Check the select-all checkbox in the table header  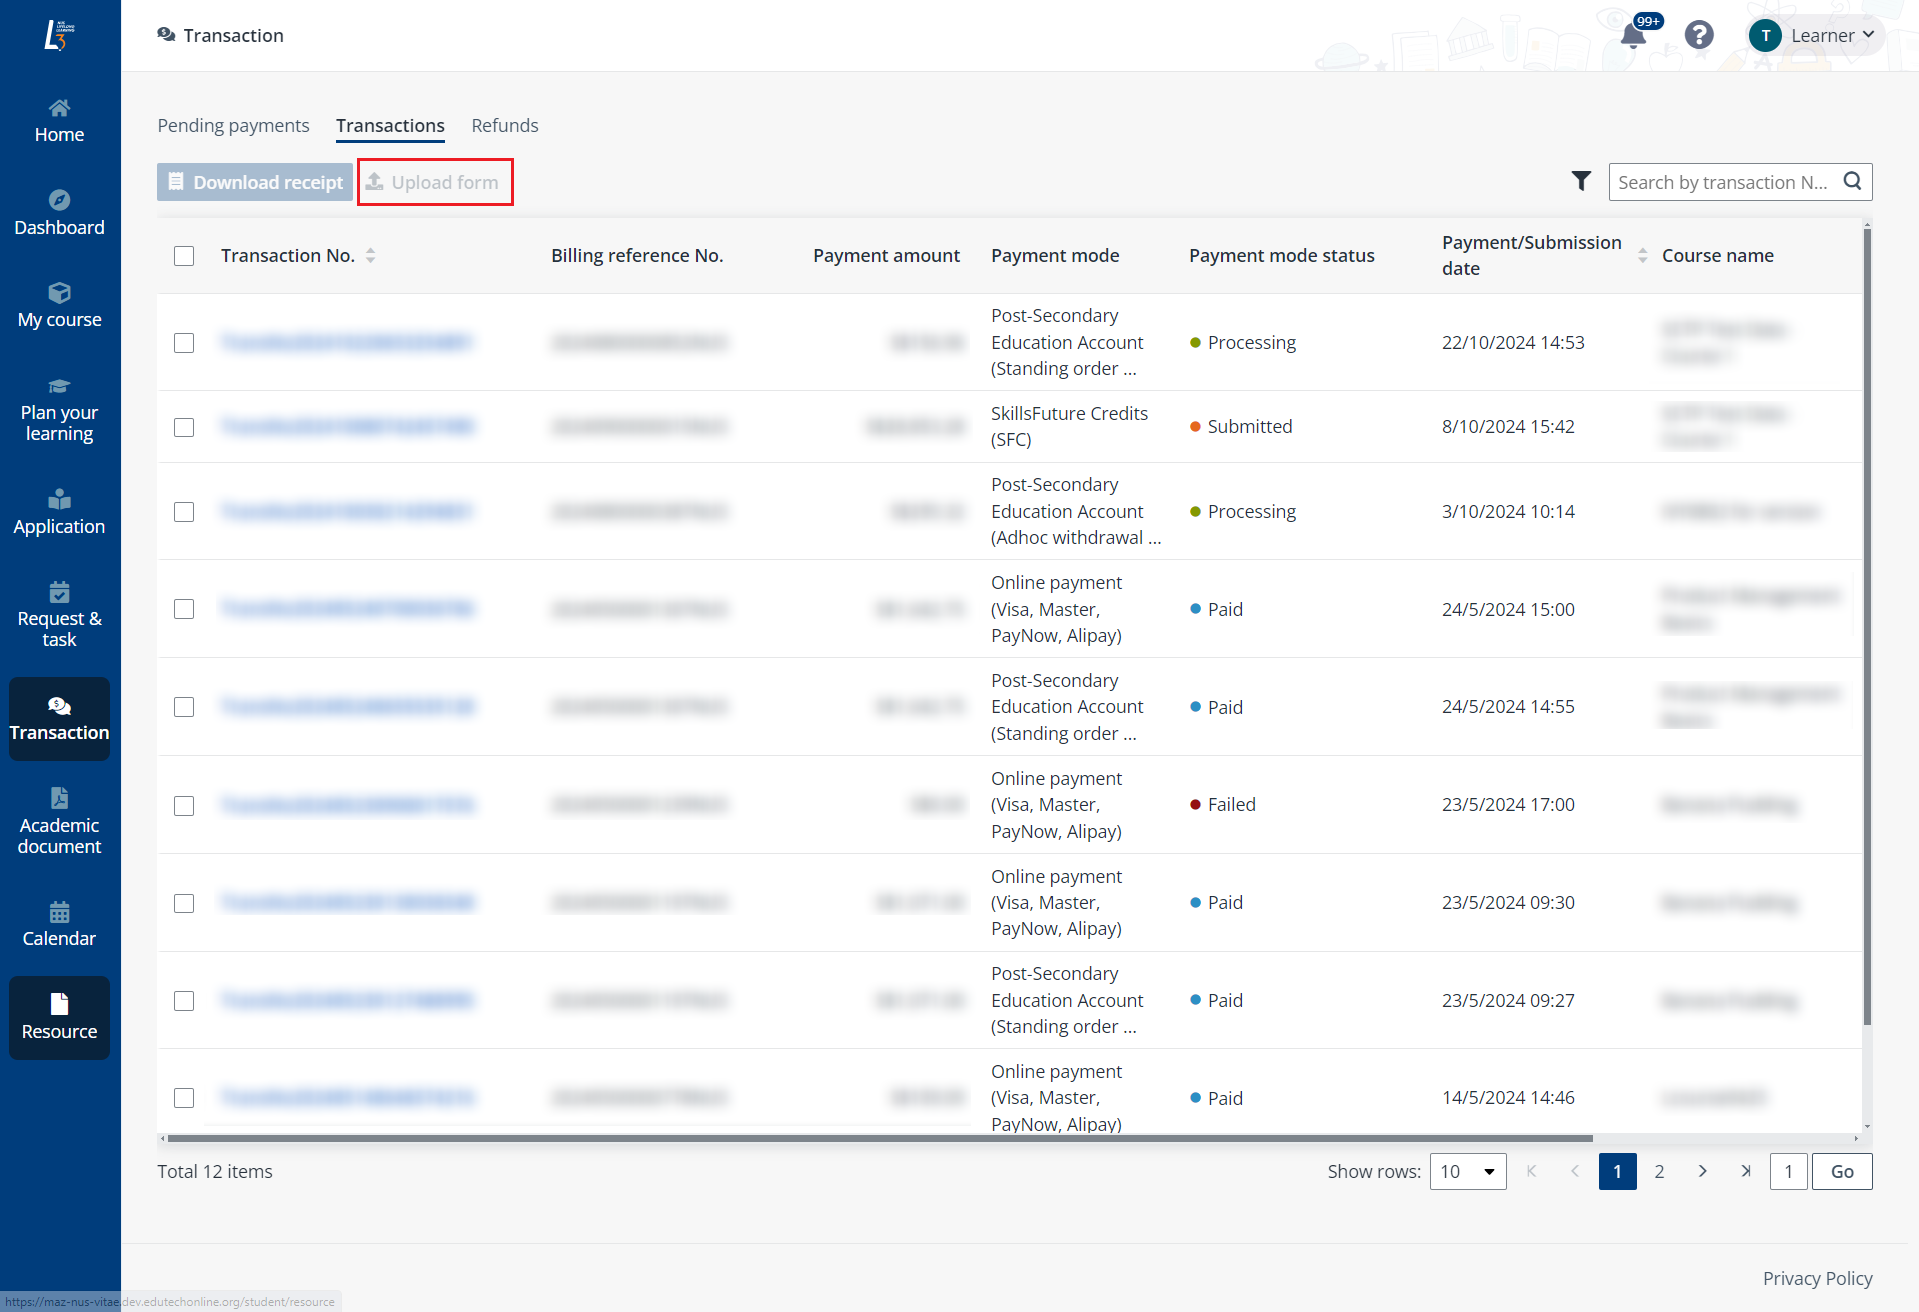[184, 256]
